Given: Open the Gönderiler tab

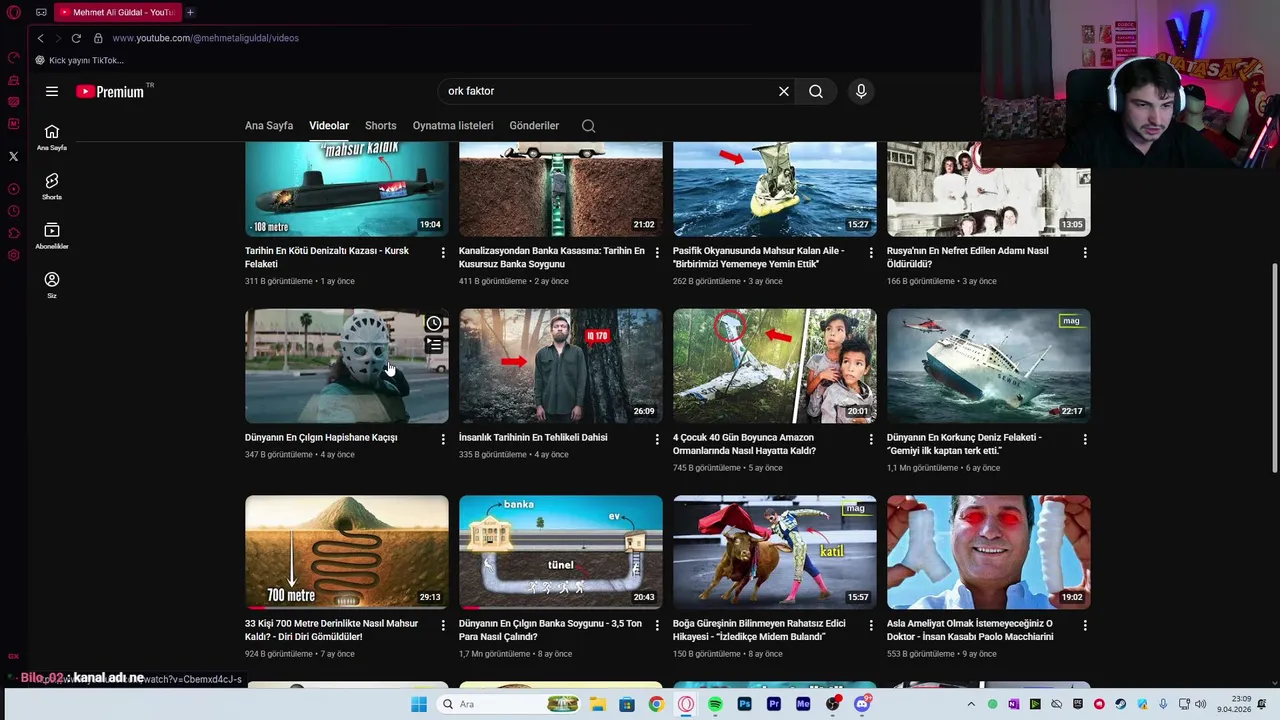Looking at the screenshot, I should (534, 126).
